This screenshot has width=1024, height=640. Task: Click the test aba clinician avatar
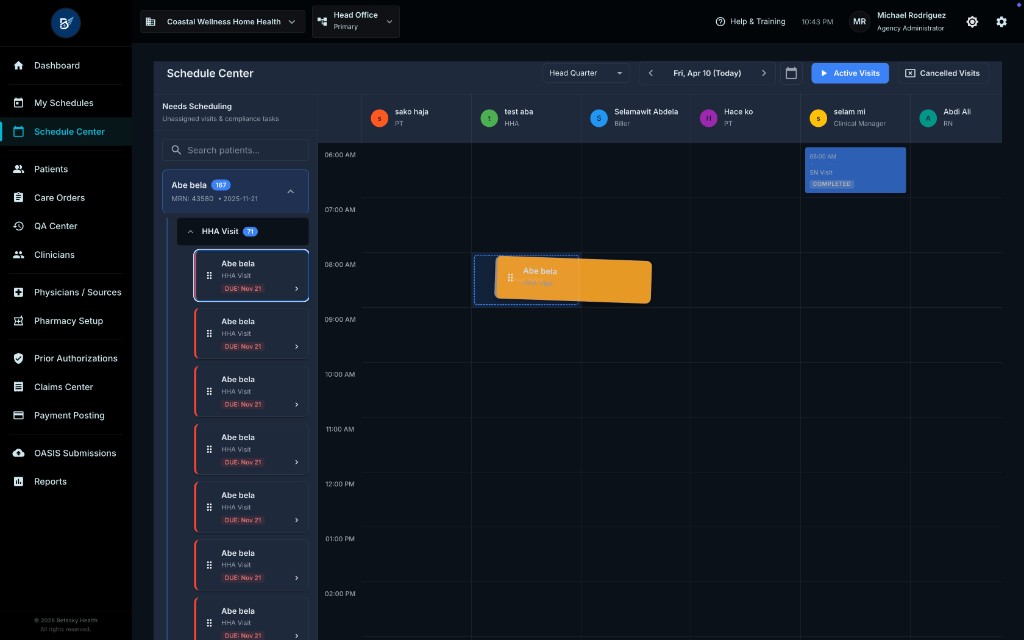pos(489,118)
